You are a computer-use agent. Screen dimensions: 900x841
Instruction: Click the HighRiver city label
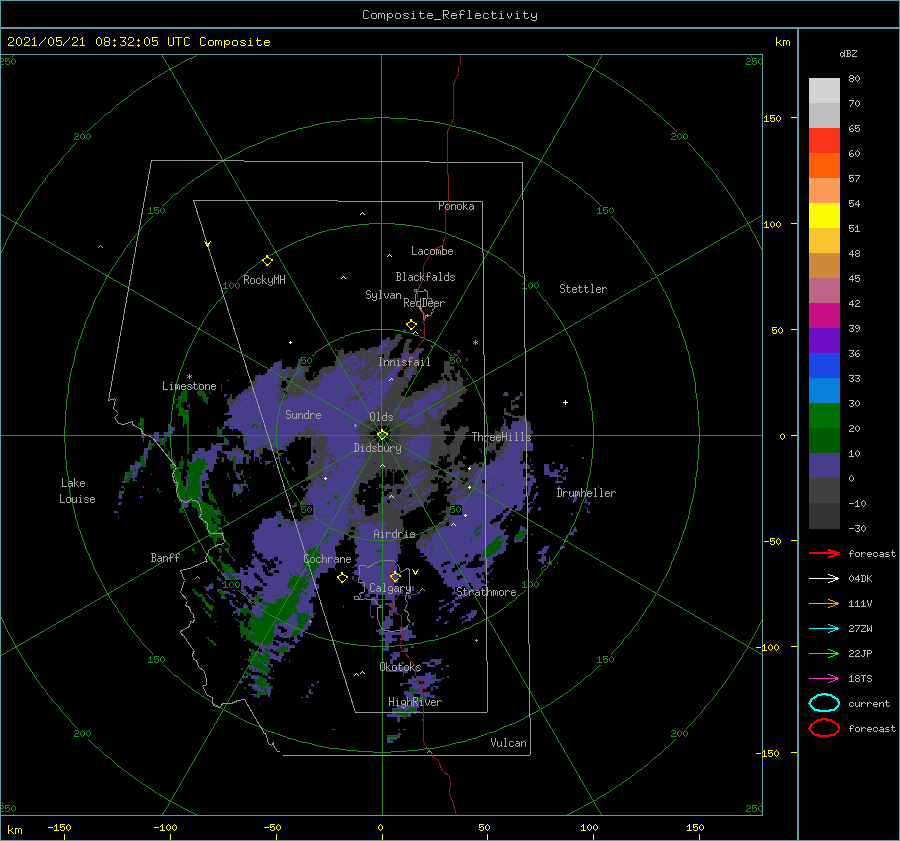(415, 702)
